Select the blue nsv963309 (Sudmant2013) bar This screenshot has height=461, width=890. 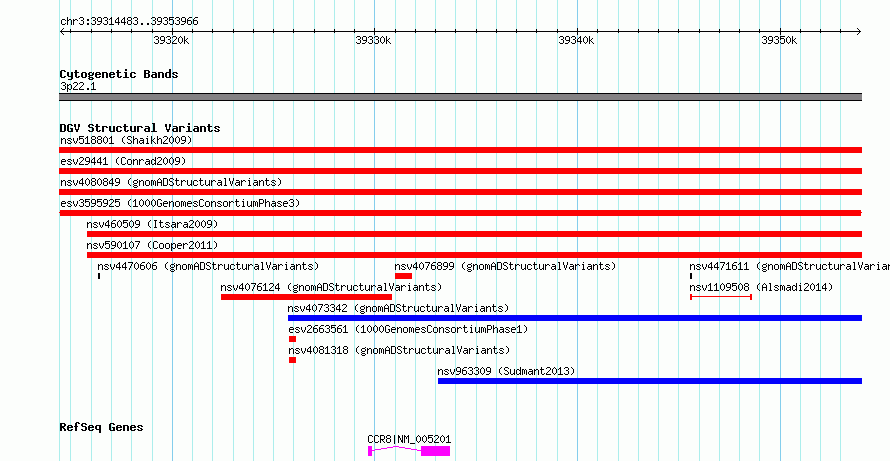[x=650, y=381]
